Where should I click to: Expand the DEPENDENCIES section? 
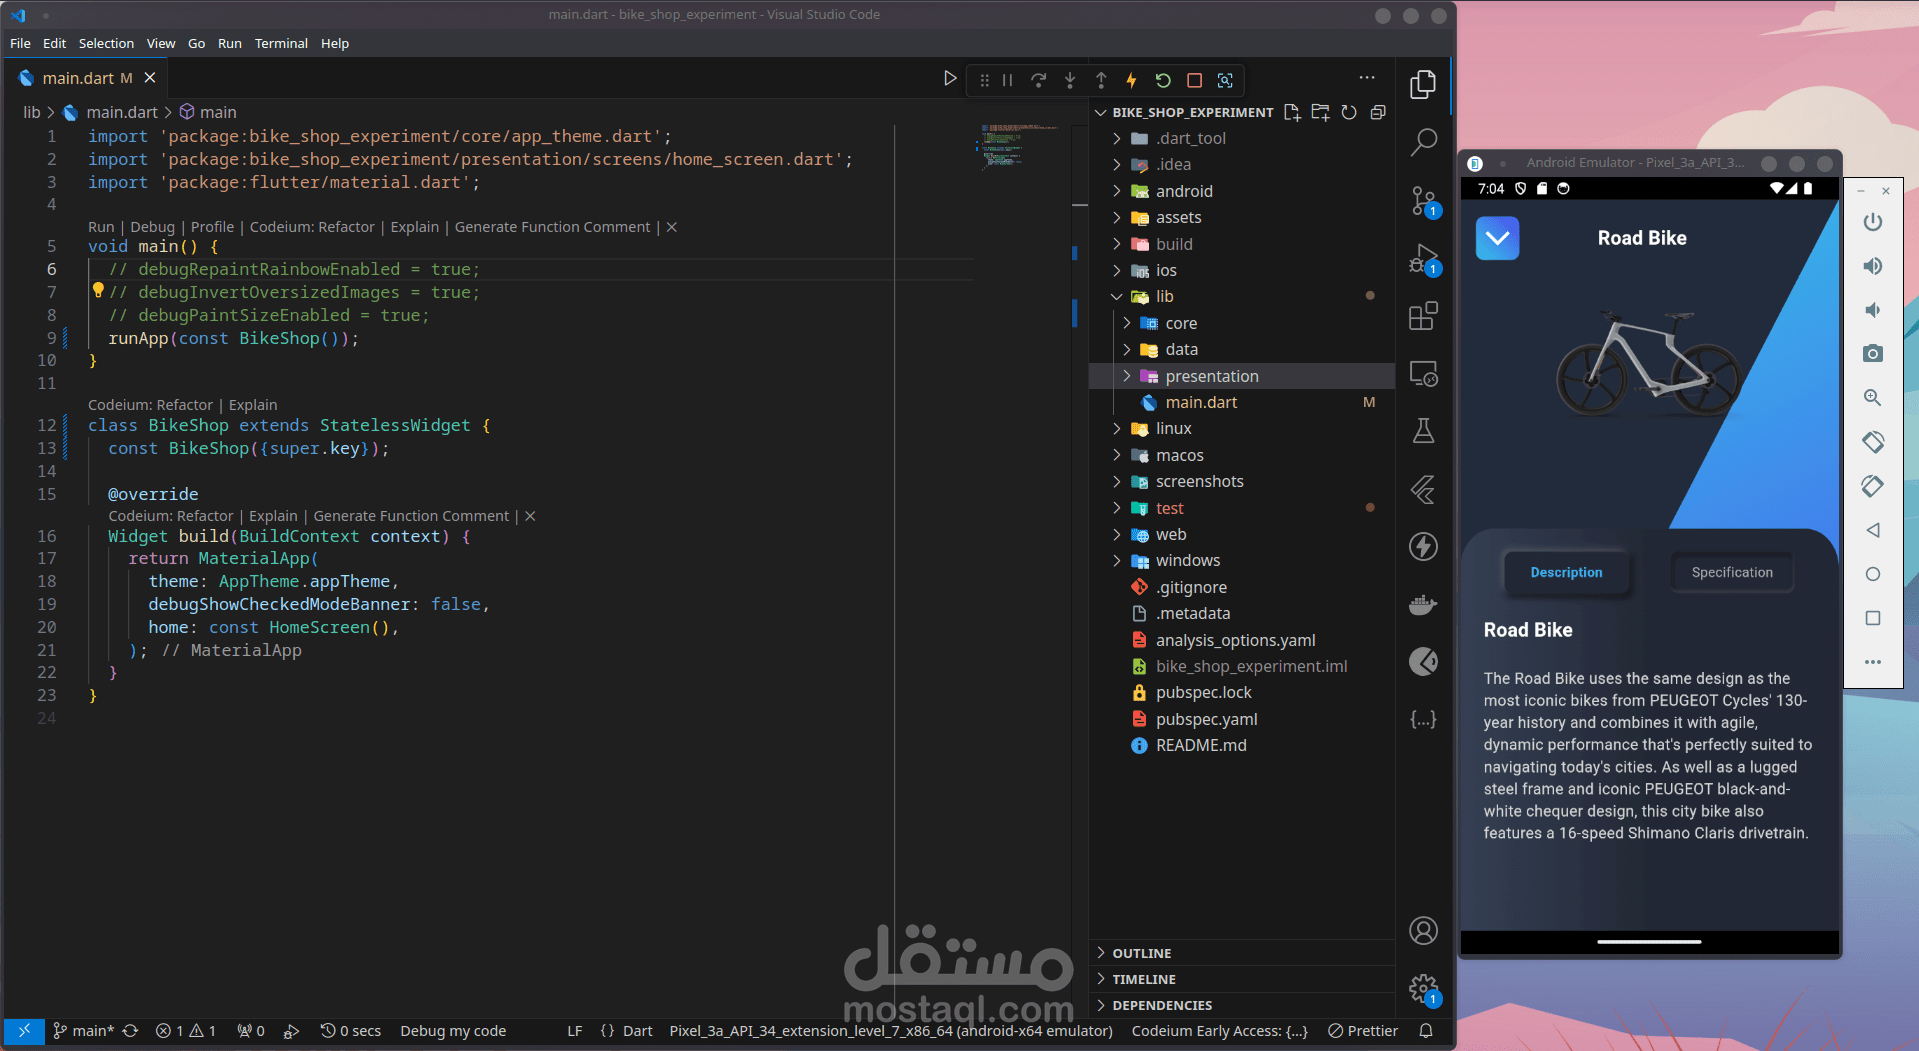(x=1242, y=1005)
